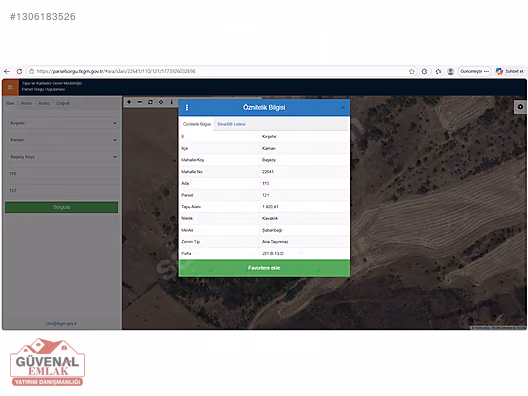Click the Favorilere ekle button

click(x=264, y=268)
